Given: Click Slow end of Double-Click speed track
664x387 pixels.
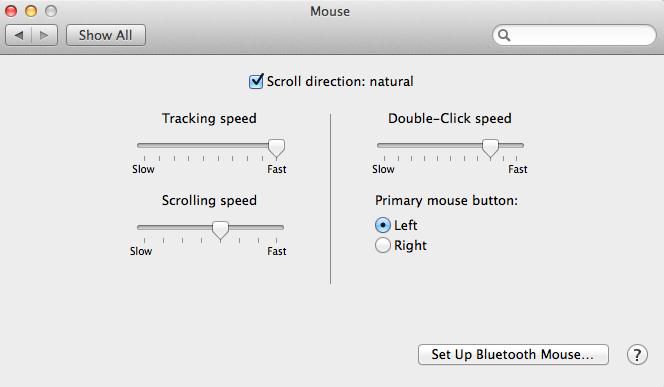Looking at the screenshot, I should [x=381, y=145].
